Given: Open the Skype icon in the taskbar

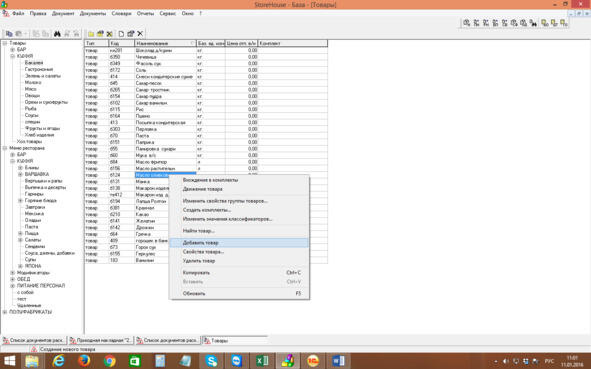Looking at the screenshot, I should [x=211, y=361].
